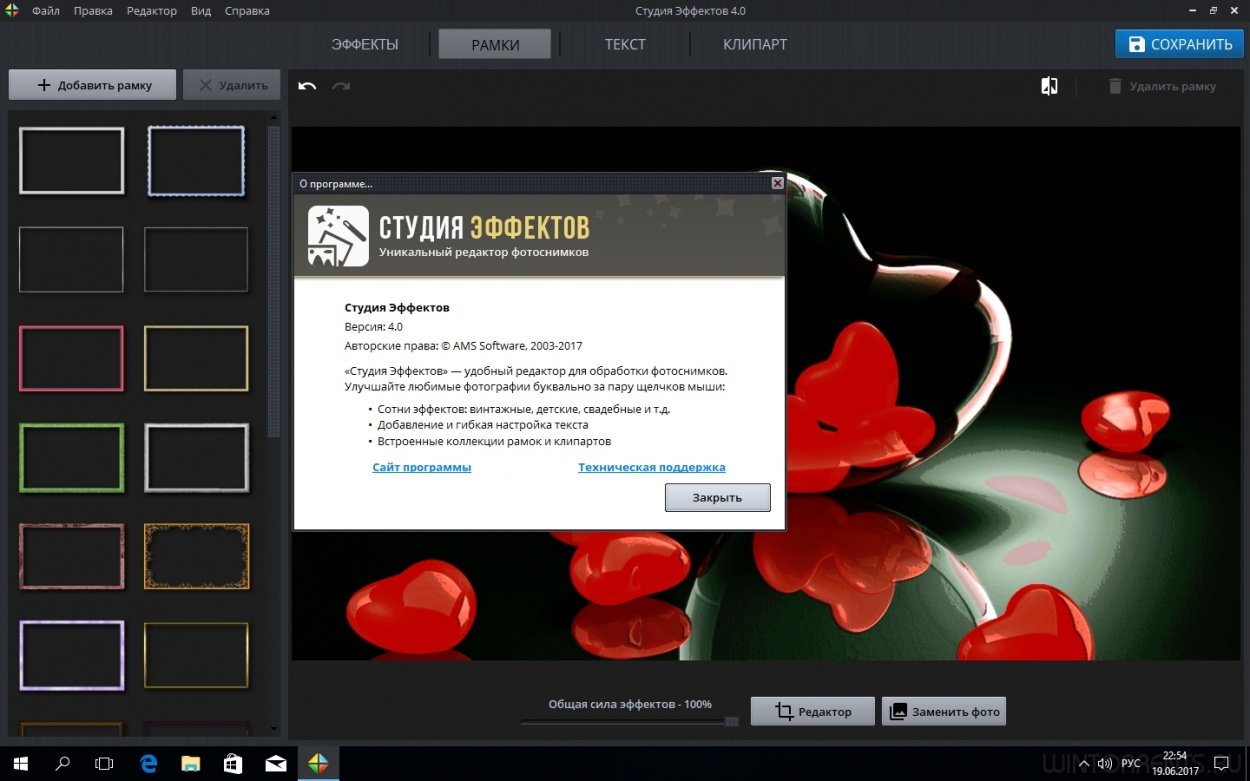Open Microsoft Edge from the taskbar
Screen dimensions: 1250x781
pyautogui.click(x=147, y=764)
